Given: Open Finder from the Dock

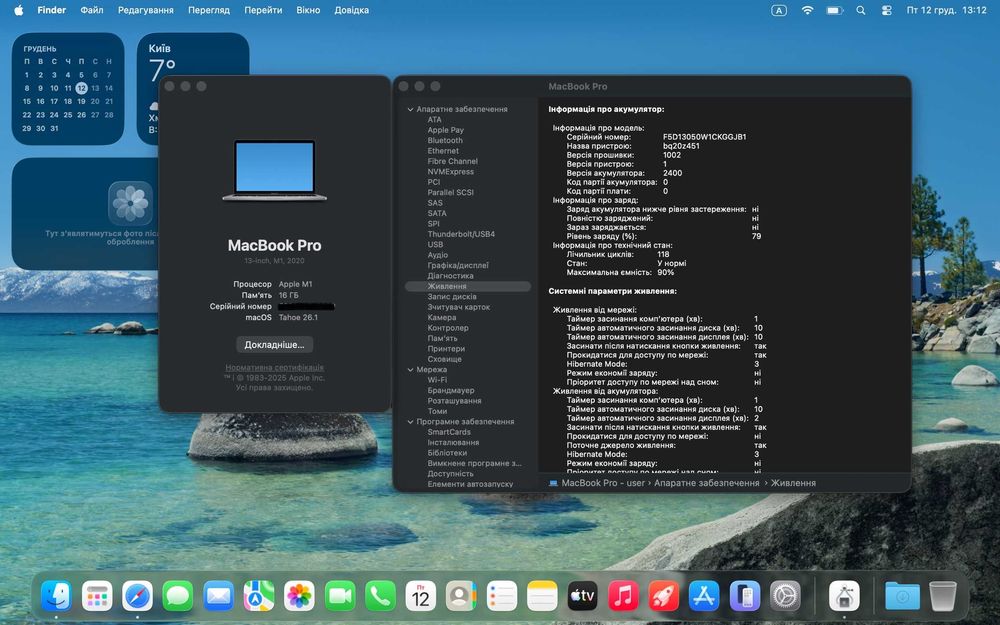Looking at the screenshot, I should point(56,597).
